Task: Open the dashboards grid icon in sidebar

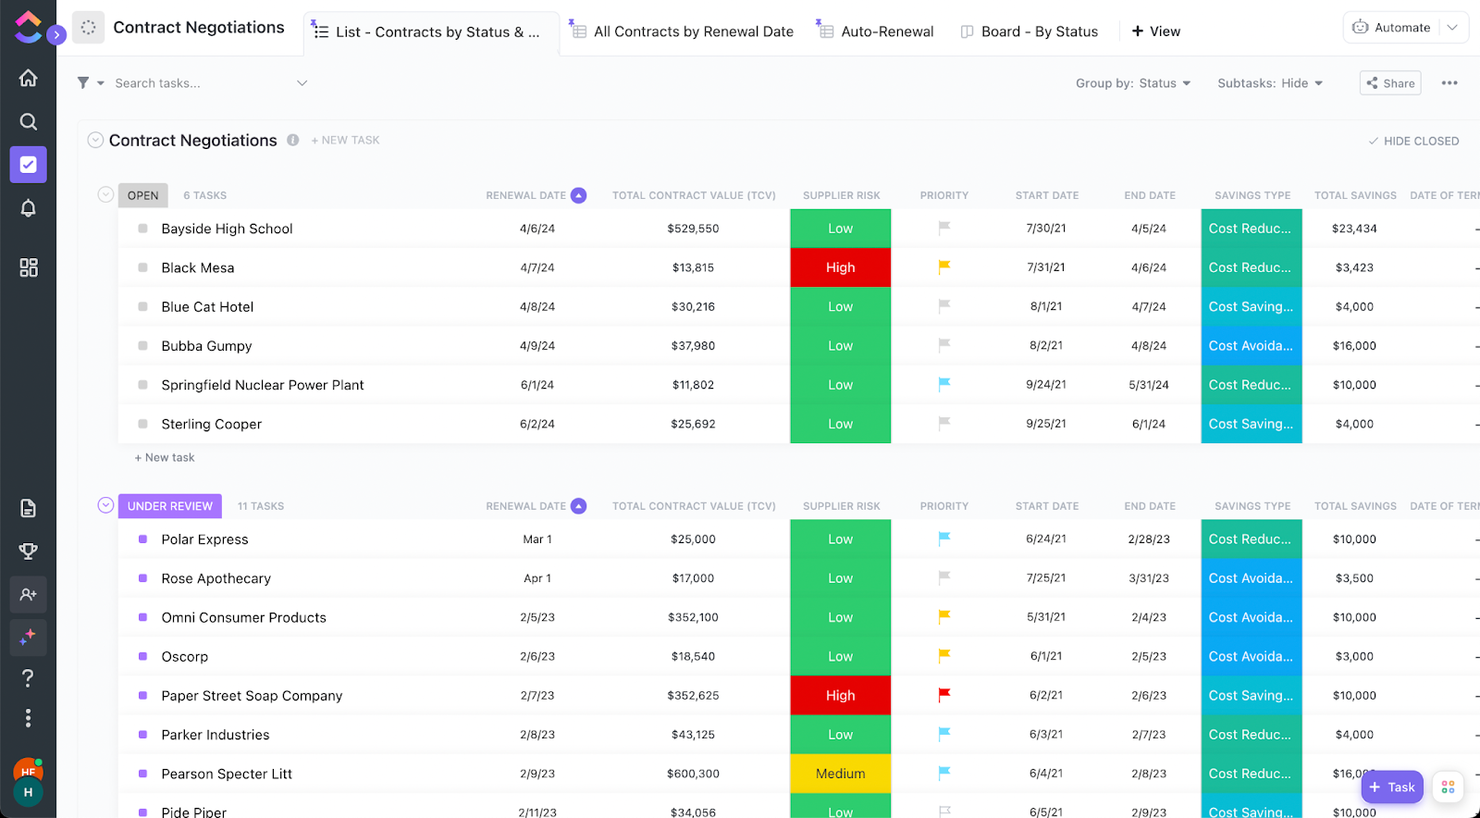Action: 28,267
